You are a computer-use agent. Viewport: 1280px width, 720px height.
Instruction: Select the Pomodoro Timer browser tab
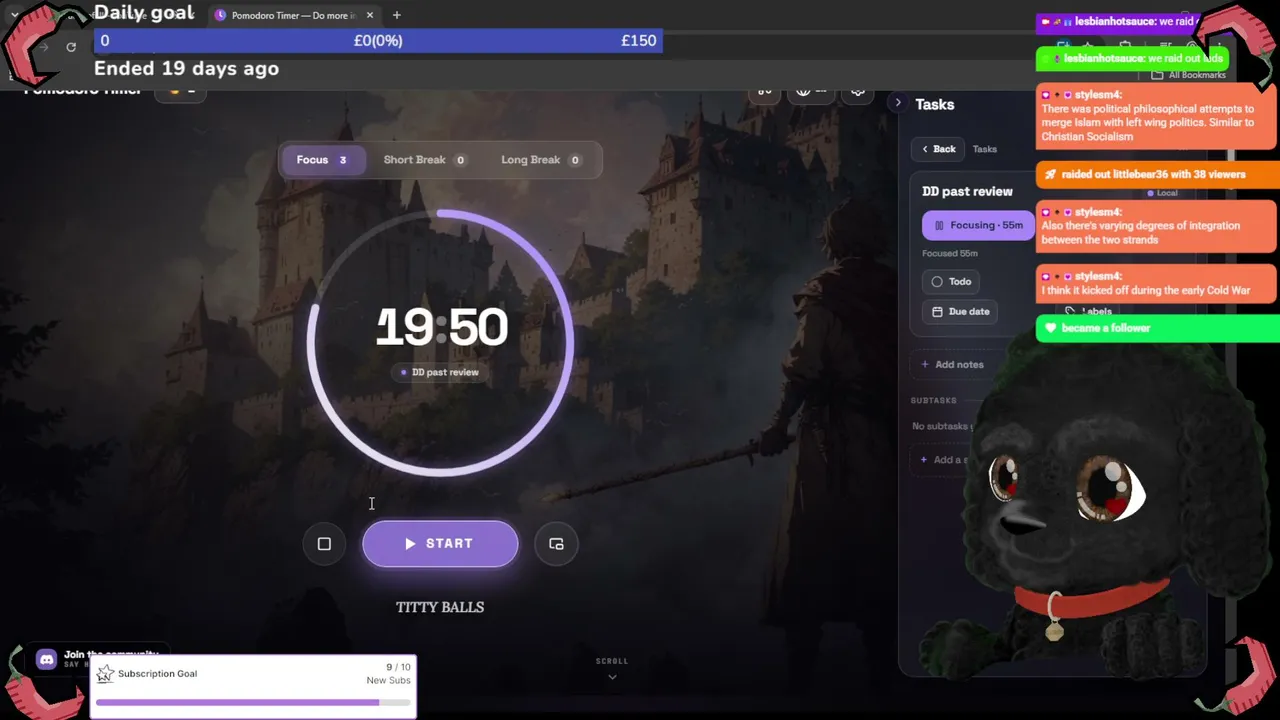(294, 15)
